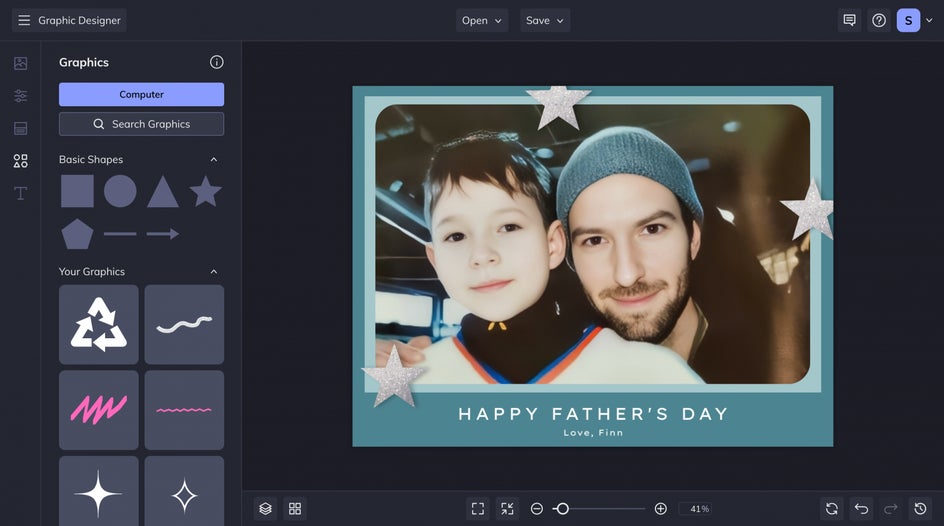Image resolution: width=944 pixels, height=526 pixels.
Task: Select the Graphics shapes sidebar tab
Action: (20, 161)
